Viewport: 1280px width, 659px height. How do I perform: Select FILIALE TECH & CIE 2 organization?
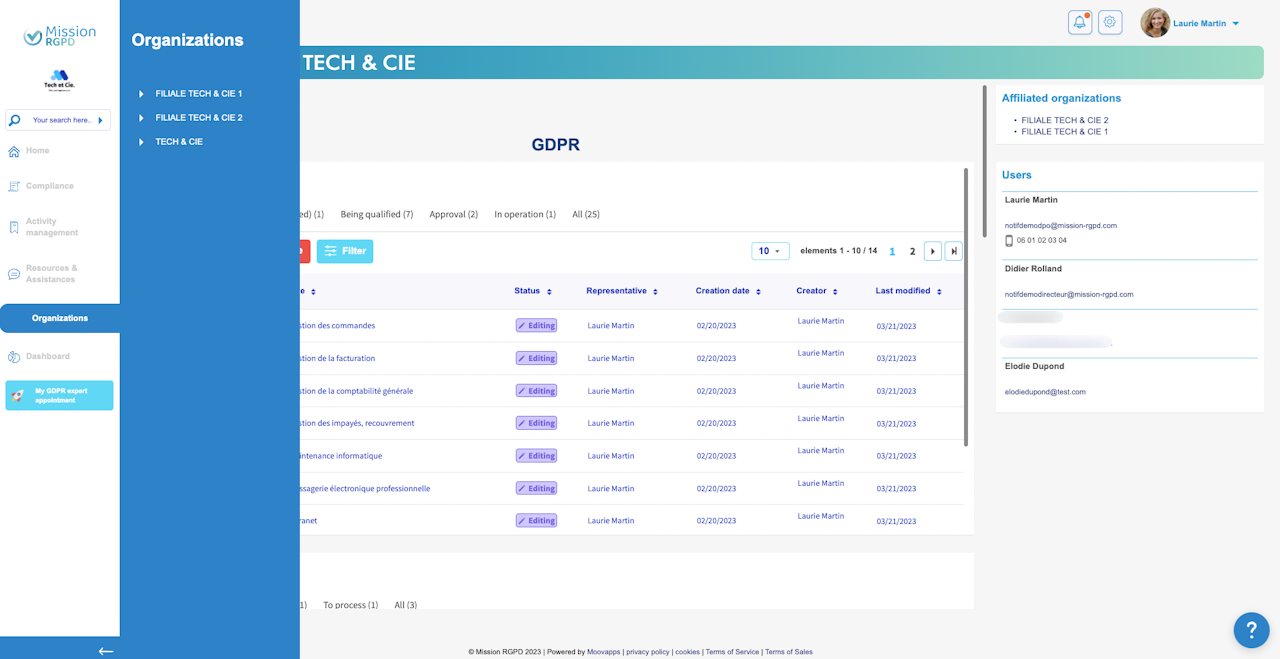coord(199,118)
